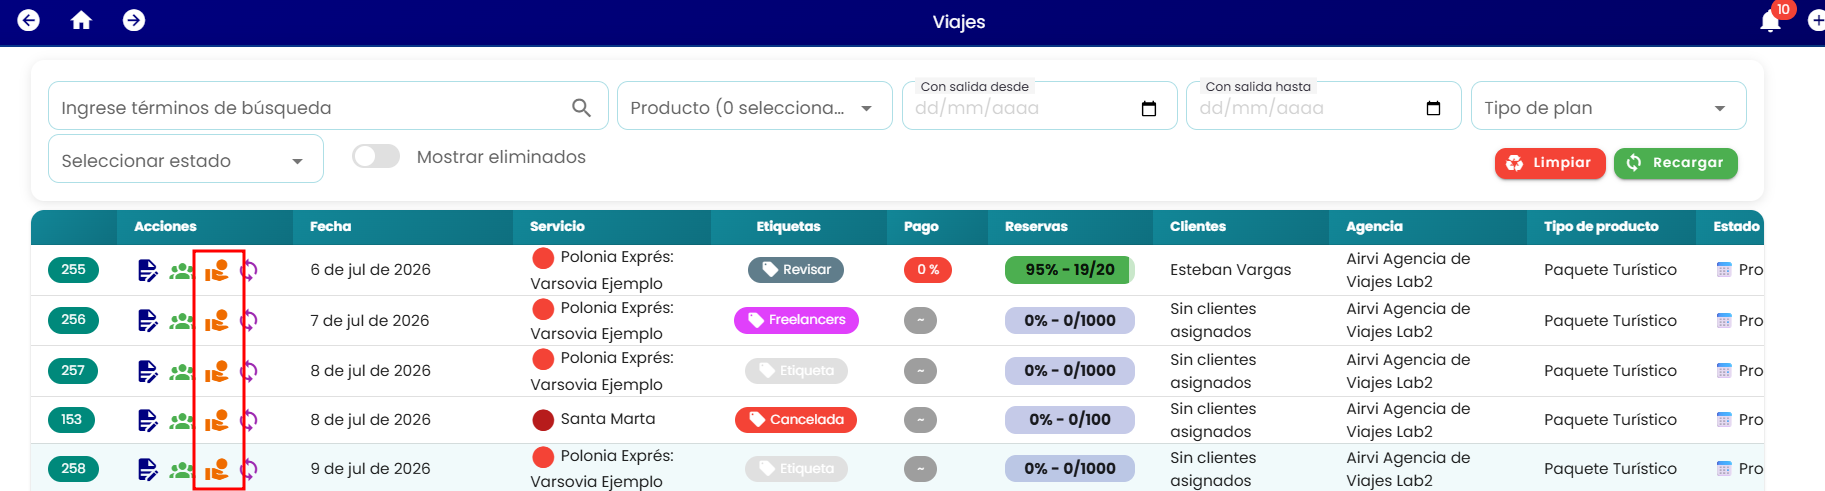Expand the Producto dropdown
The height and width of the screenshot is (491, 1825).
(755, 106)
